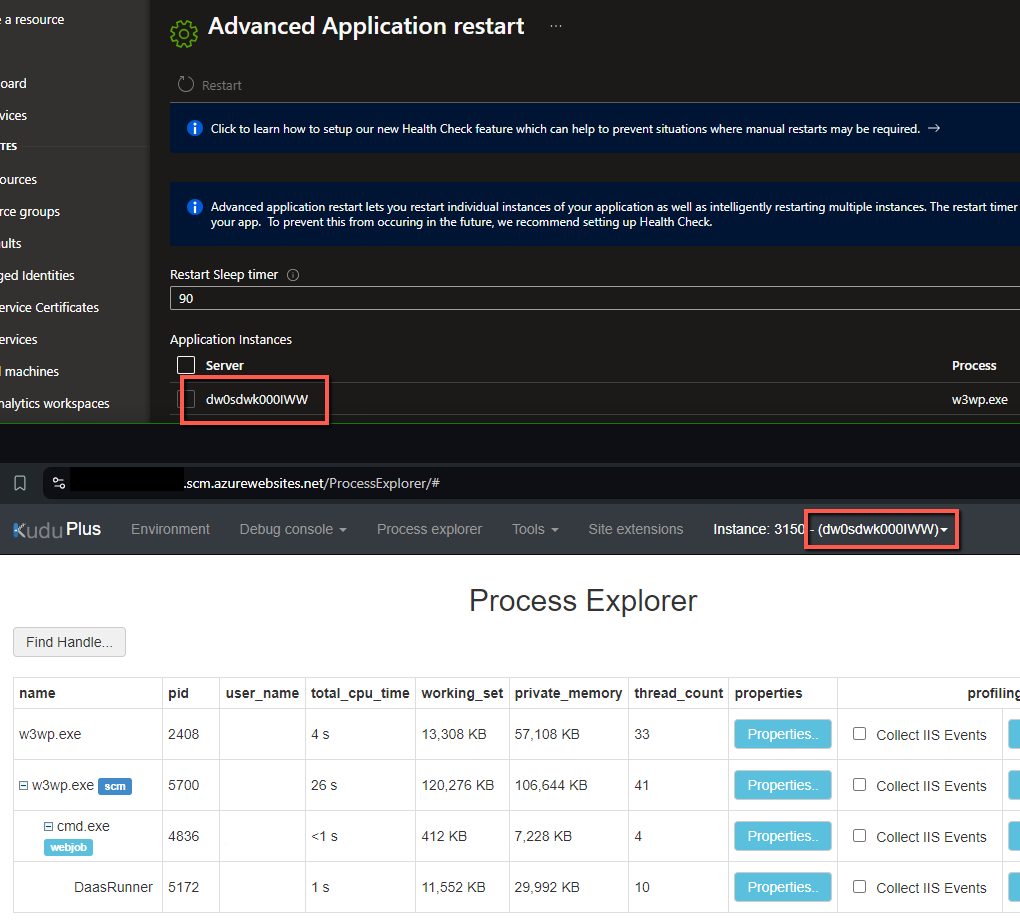Open the Instance dw0sdwk000IWW dropdown
1020x922 pixels.
pyautogui.click(x=882, y=530)
